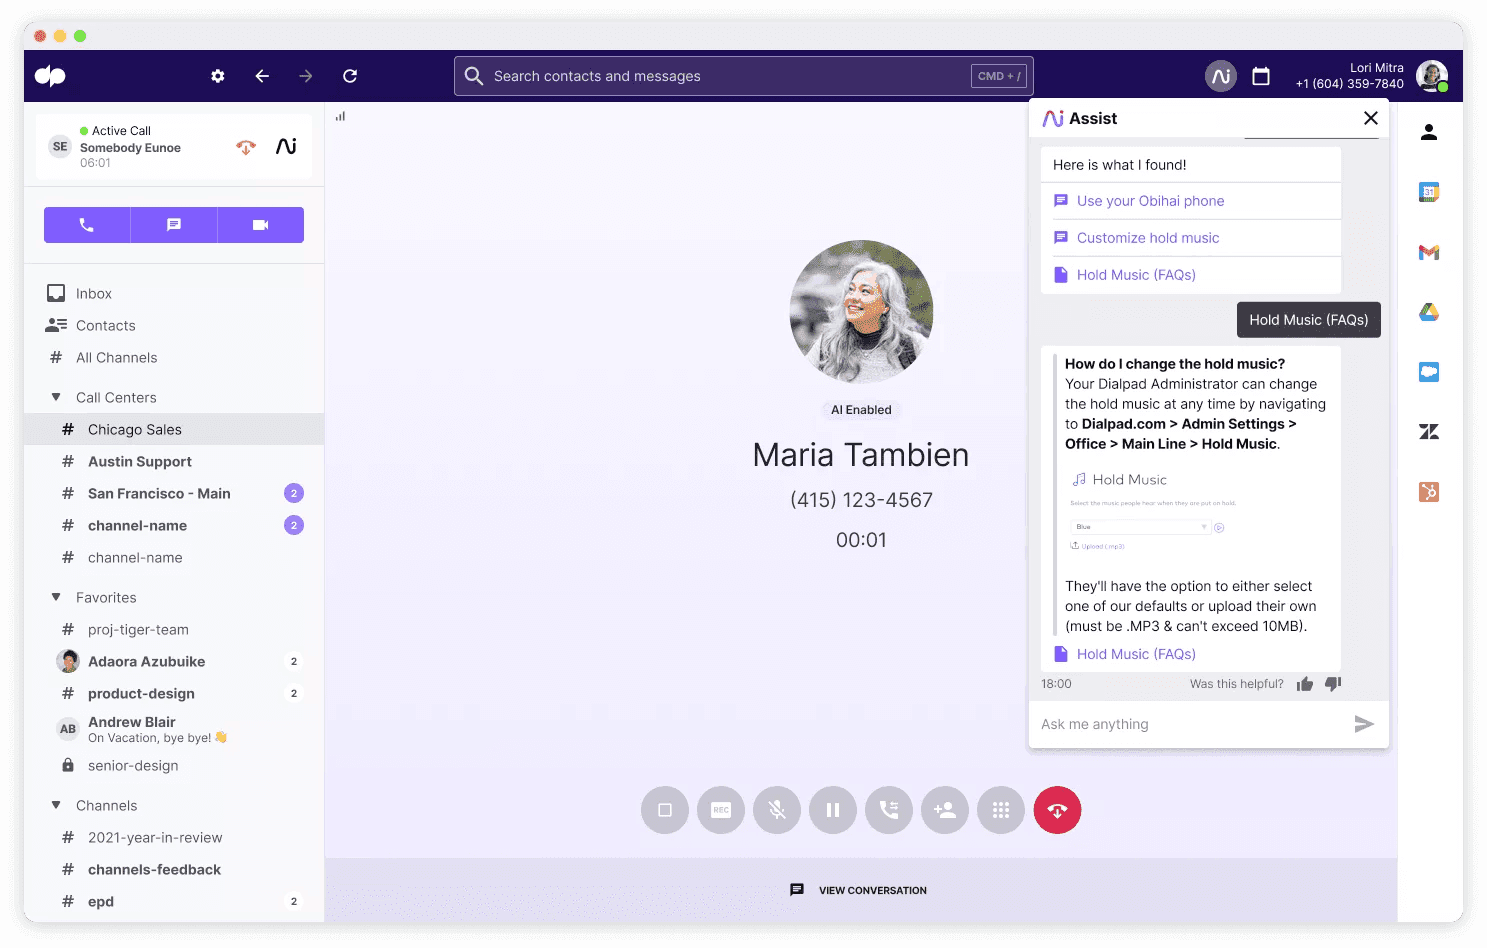Open Google Drive integration
The height and width of the screenshot is (948, 1487).
pyautogui.click(x=1429, y=312)
